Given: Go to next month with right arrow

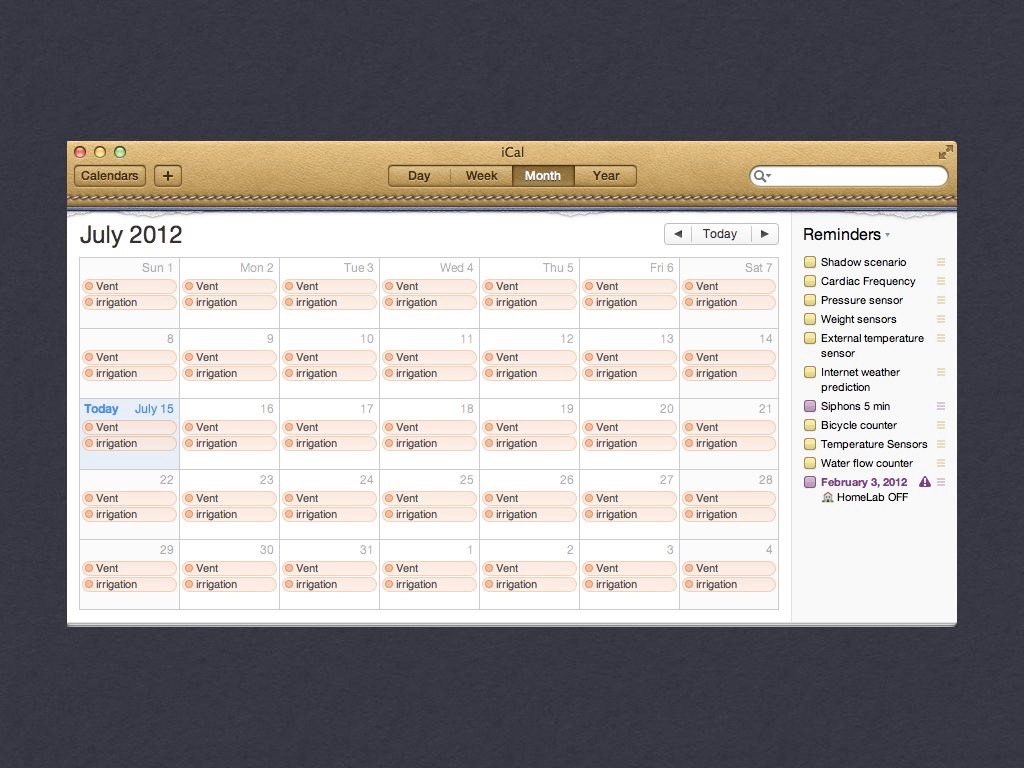Looking at the screenshot, I should click(x=765, y=234).
